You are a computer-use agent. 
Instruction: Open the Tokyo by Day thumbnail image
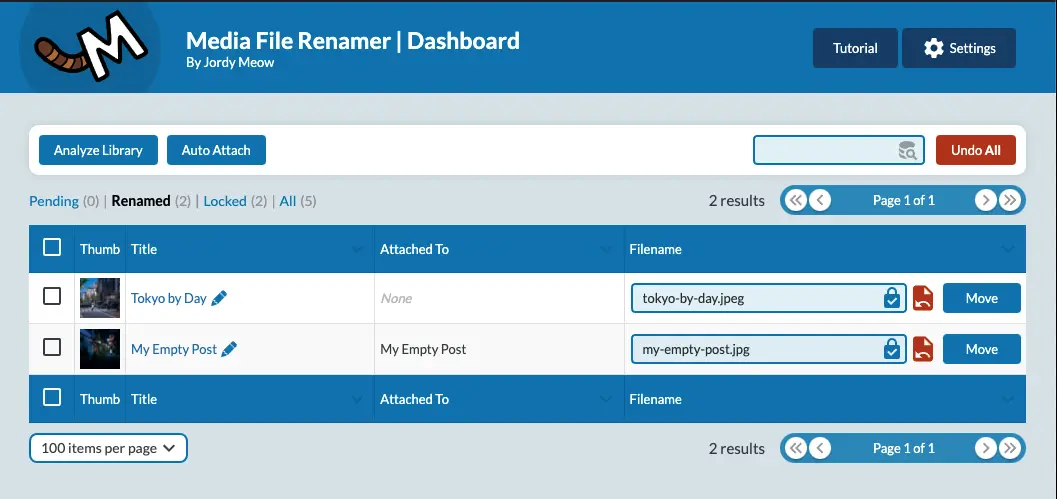(x=100, y=298)
